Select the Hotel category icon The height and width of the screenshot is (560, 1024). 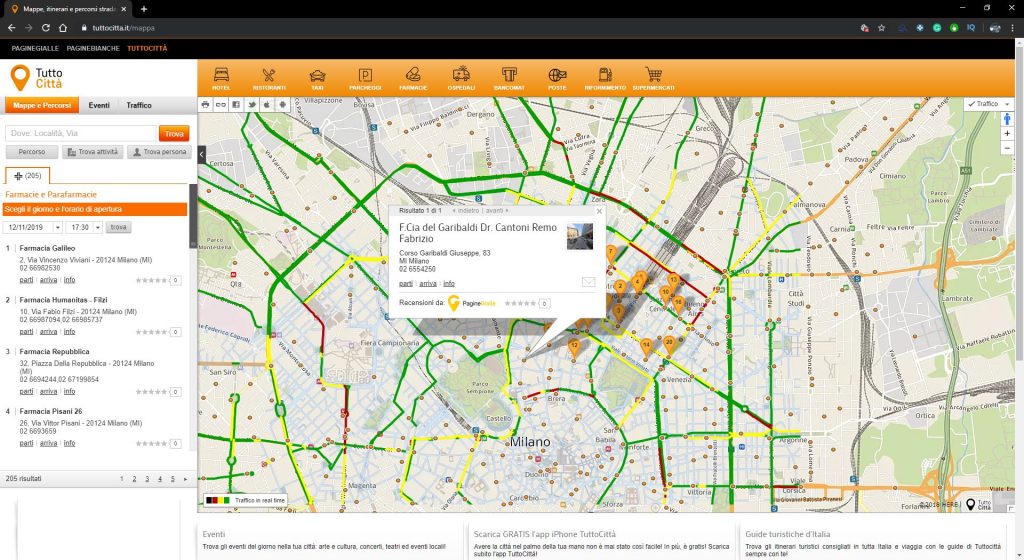(221, 77)
